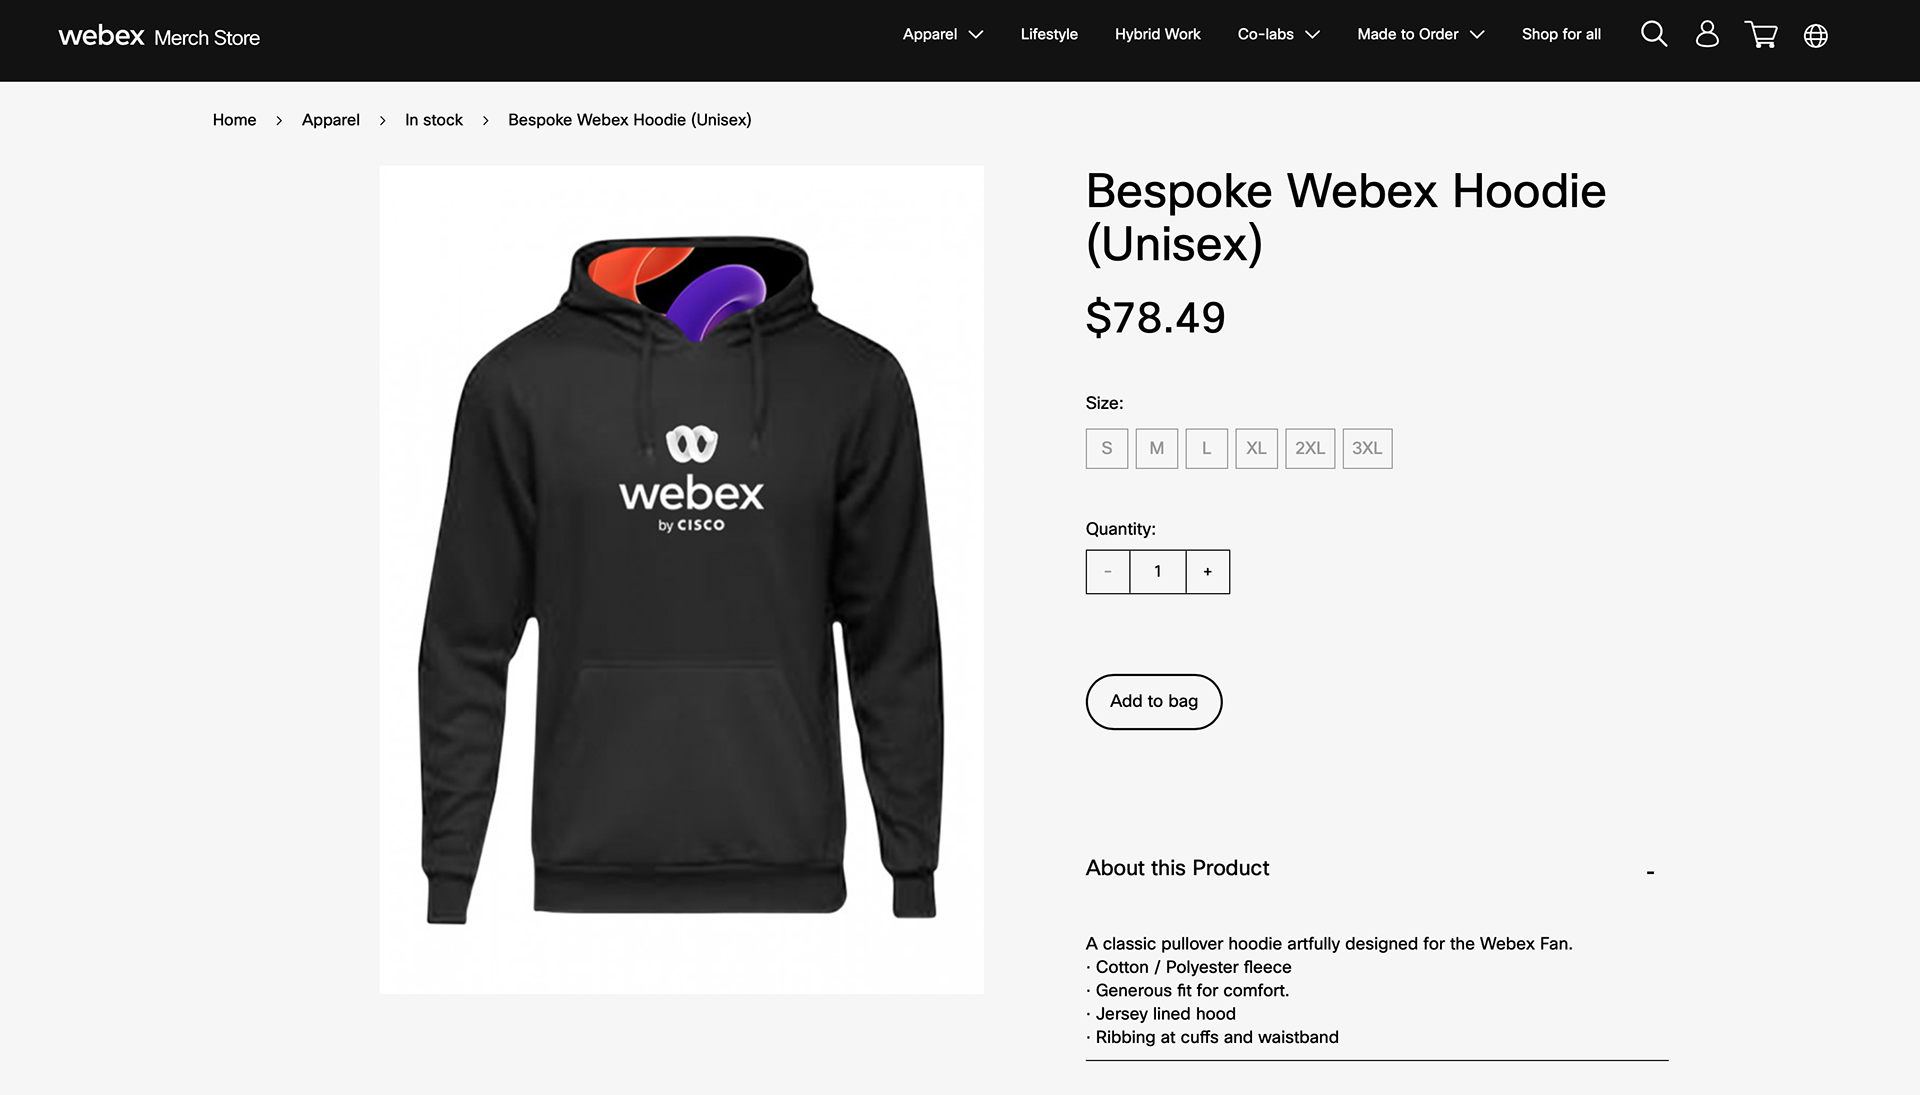Go to the Lifestyle menu item
This screenshot has width=1920, height=1095.
point(1049,35)
